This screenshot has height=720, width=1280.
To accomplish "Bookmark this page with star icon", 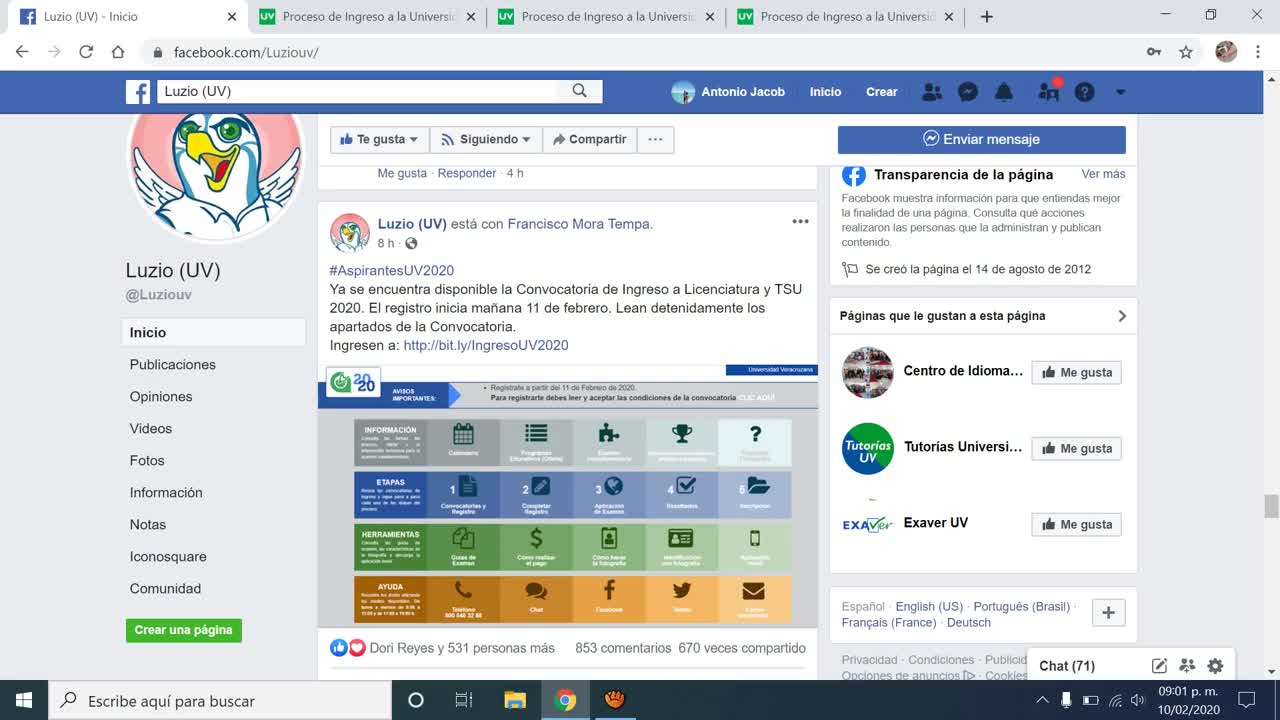I will click(x=1186, y=52).
